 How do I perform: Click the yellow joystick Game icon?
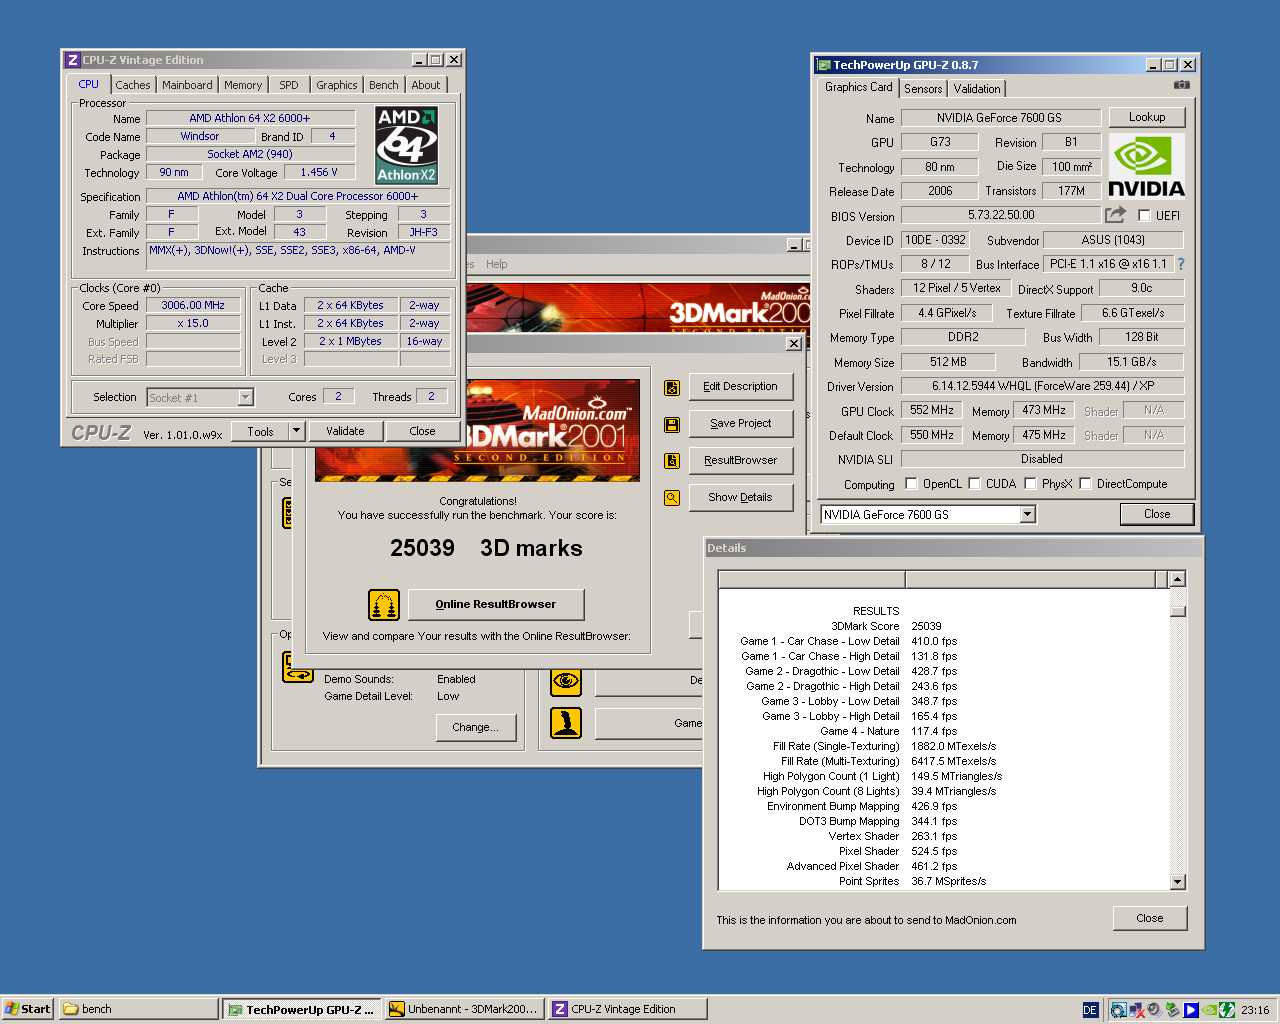[x=566, y=723]
